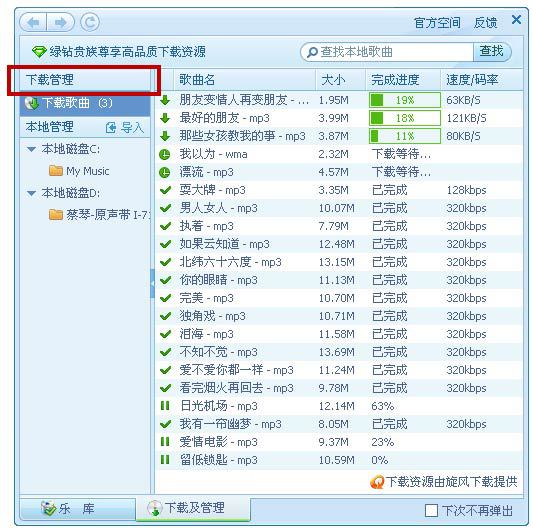The width and height of the screenshot is (533, 531).
Task: Click the 蔡琴-原声带 folder icon
Action: (56, 215)
